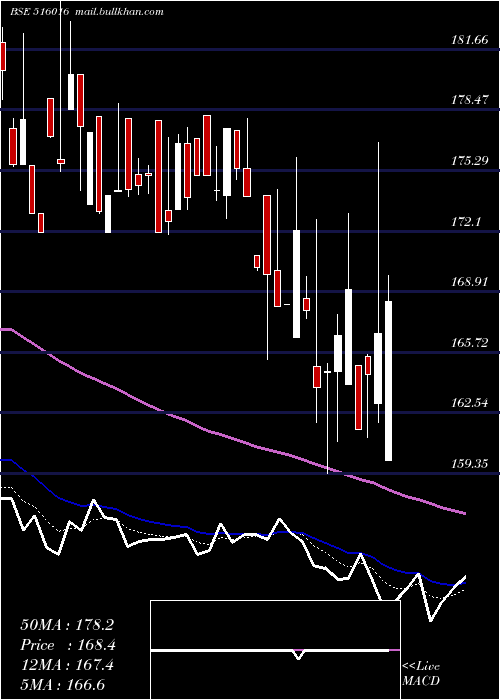This screenshot has width=500, height=700.
Task: Click the 162.54 price level label
Action: pyautogui.click(x=470, y=403)
